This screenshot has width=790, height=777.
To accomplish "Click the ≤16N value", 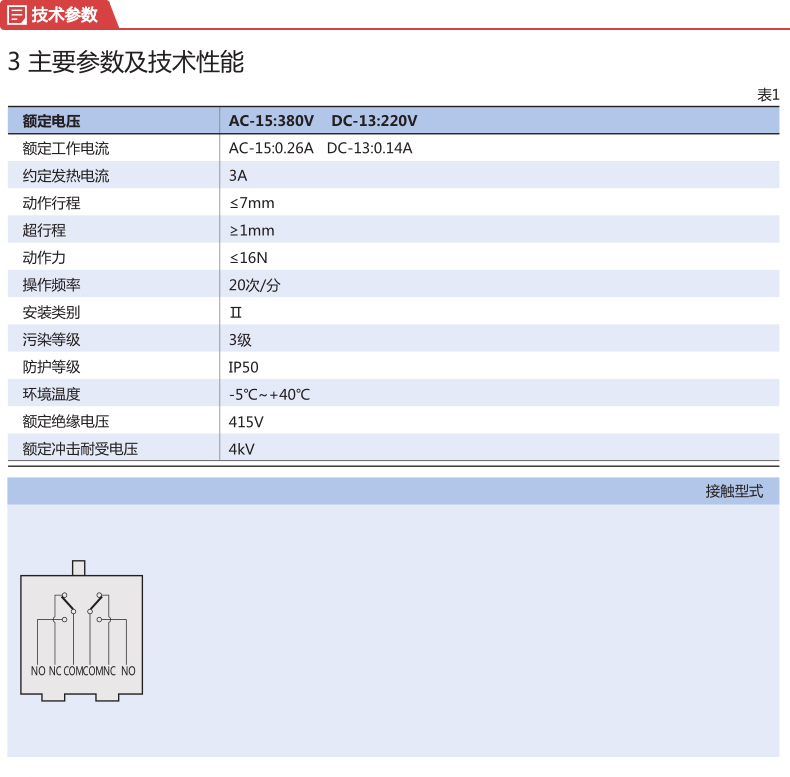I will [x=248, y=258].
